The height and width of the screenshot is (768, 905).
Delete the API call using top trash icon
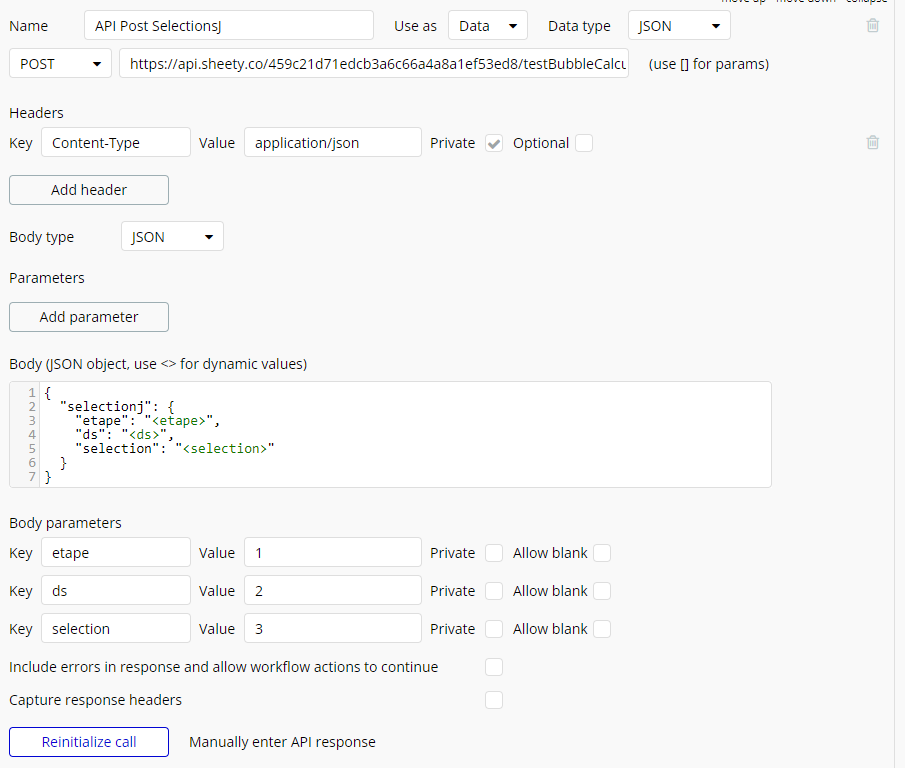(873, 26)
